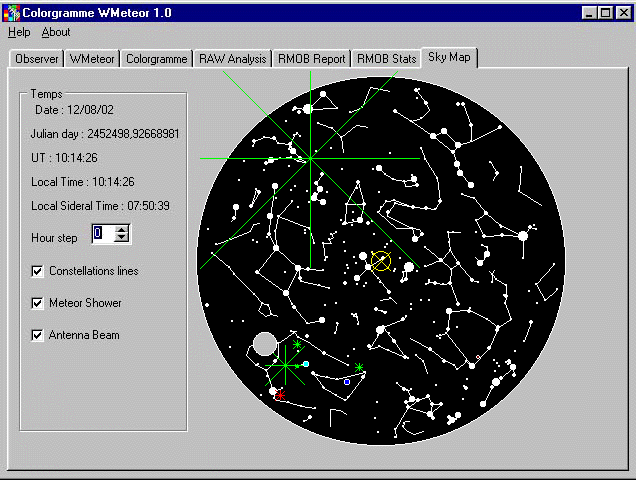Switch to the Observer tab
Image resolution: width=636 pixels, height=480 pixels.
point(37,59)
